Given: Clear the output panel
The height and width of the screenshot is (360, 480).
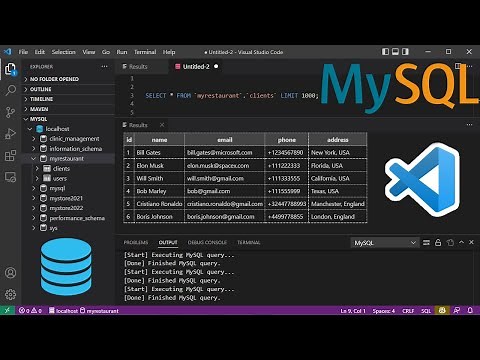Looking at the screenshot, I should 426,242.
